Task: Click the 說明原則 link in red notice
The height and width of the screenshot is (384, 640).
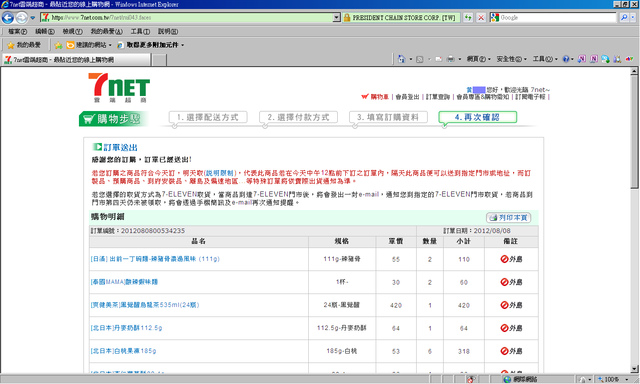Action: click(x=220, y=173)
